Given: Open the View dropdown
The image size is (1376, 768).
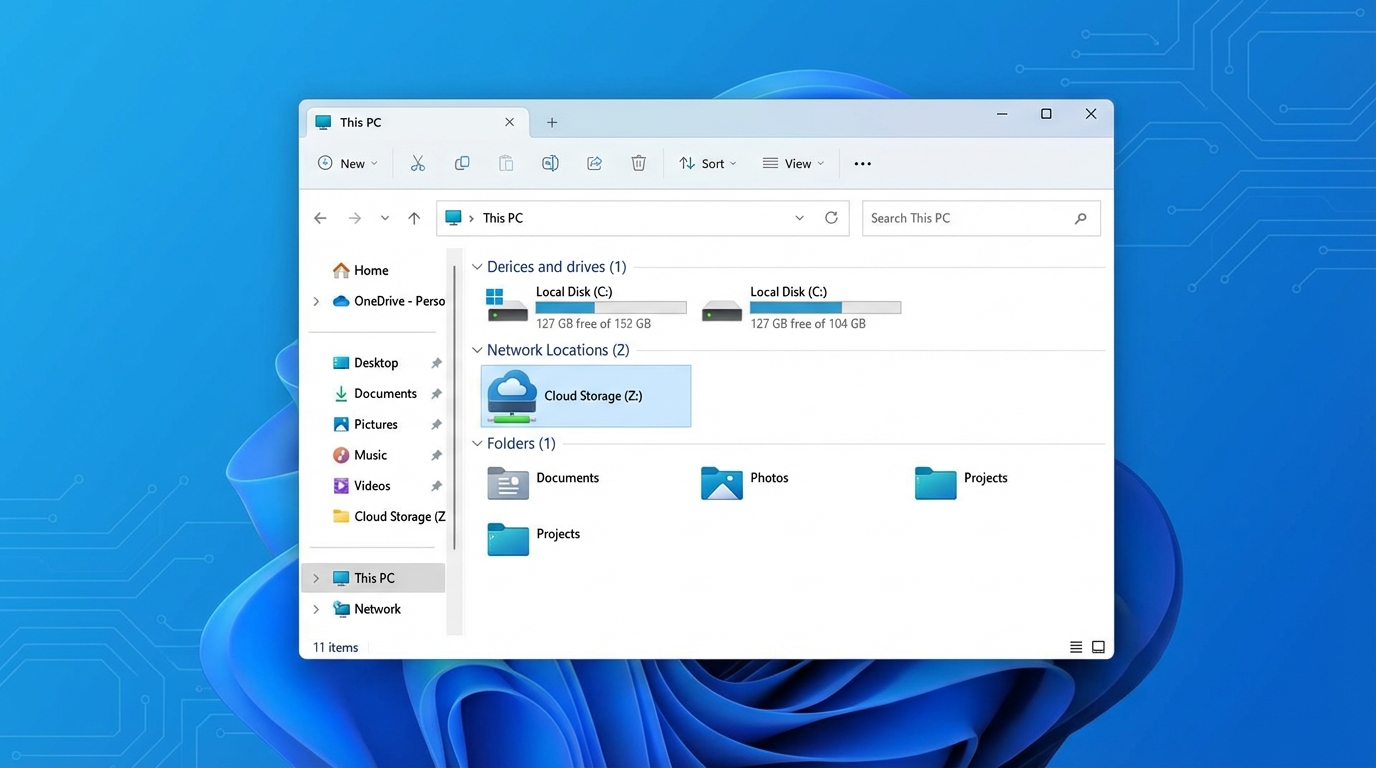Looking at the screenshot, I should click(x=792, y=162).
